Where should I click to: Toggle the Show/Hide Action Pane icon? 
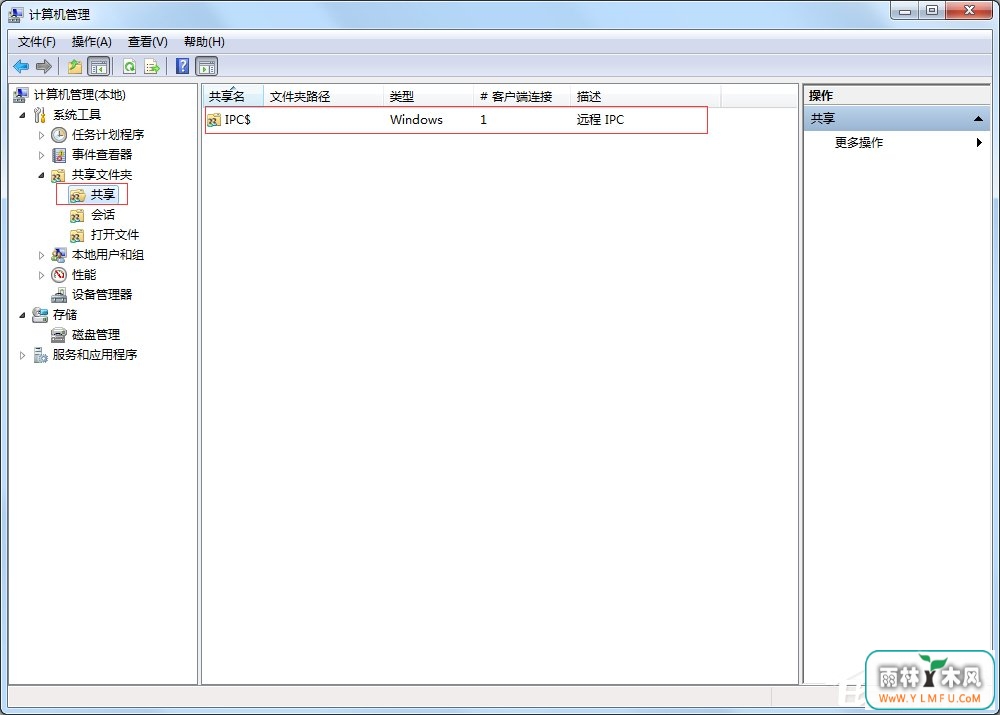(207, 66)
